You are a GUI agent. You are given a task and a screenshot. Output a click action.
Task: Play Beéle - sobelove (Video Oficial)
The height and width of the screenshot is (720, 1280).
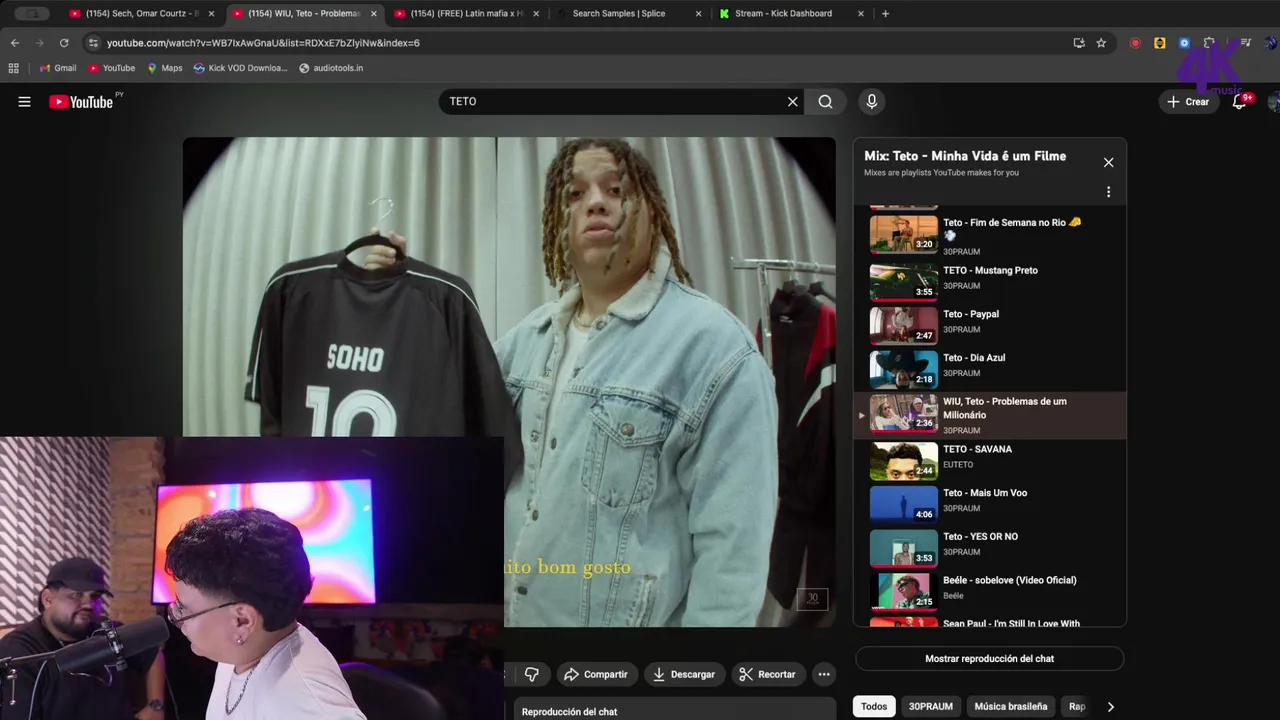pos(990,589)
